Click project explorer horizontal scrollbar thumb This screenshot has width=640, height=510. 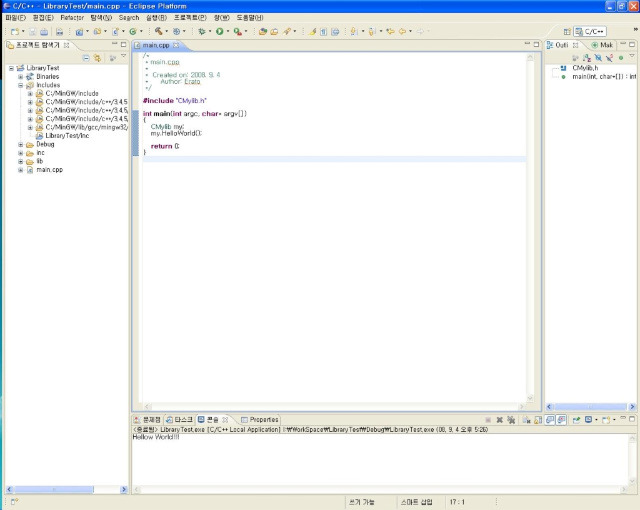pos(54,489)
